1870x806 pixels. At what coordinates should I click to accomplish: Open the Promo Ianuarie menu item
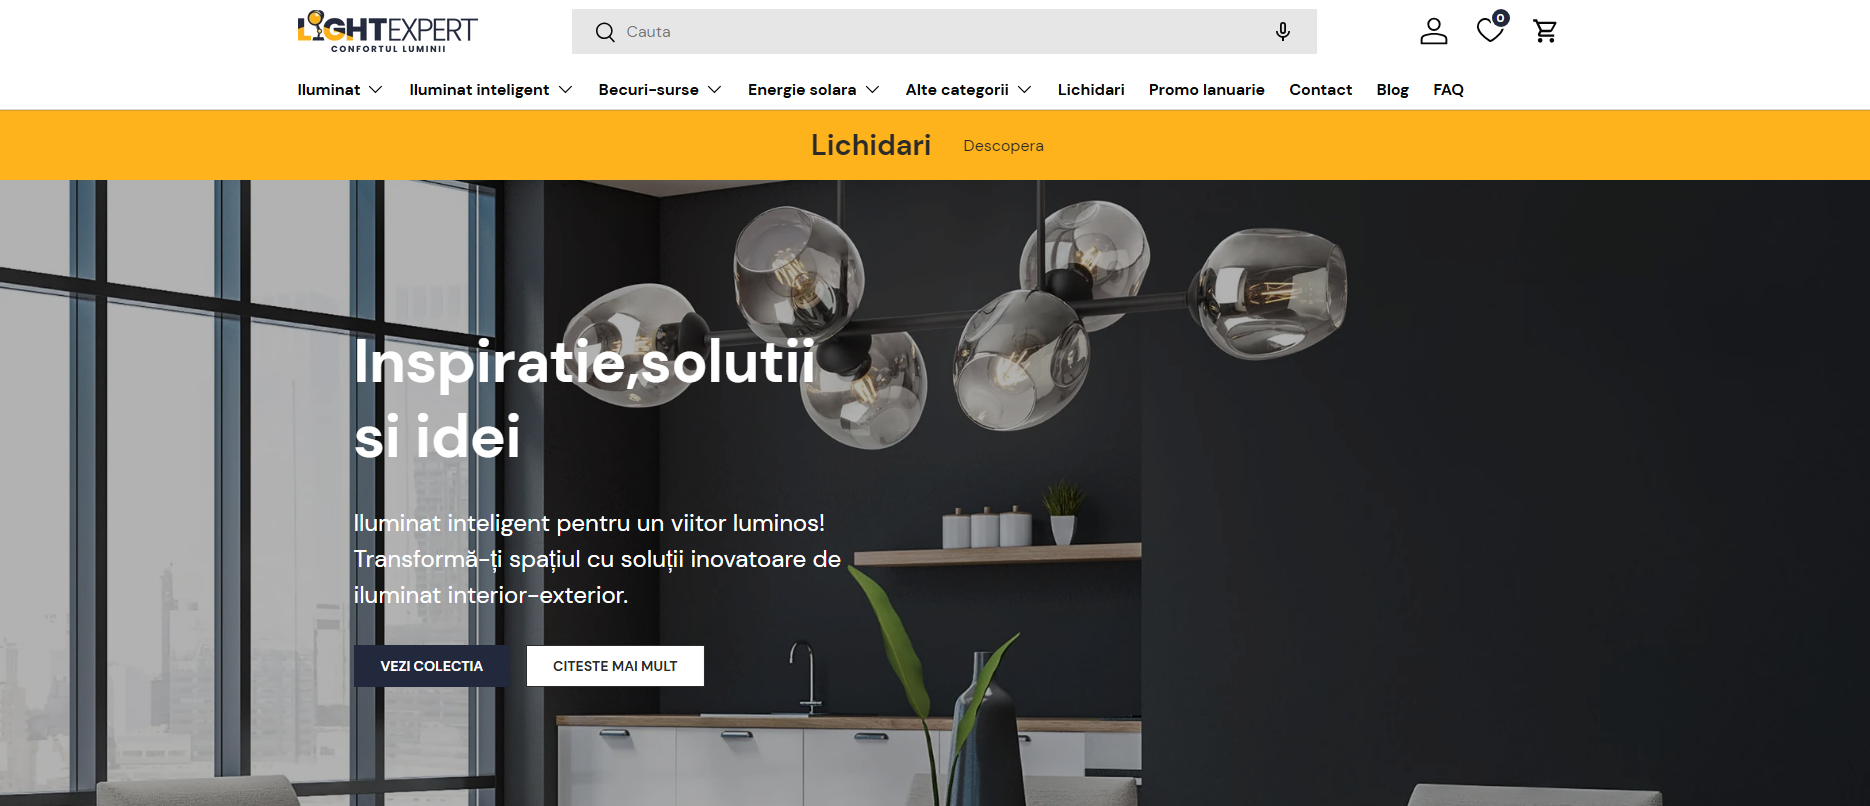click(1206, 90)
